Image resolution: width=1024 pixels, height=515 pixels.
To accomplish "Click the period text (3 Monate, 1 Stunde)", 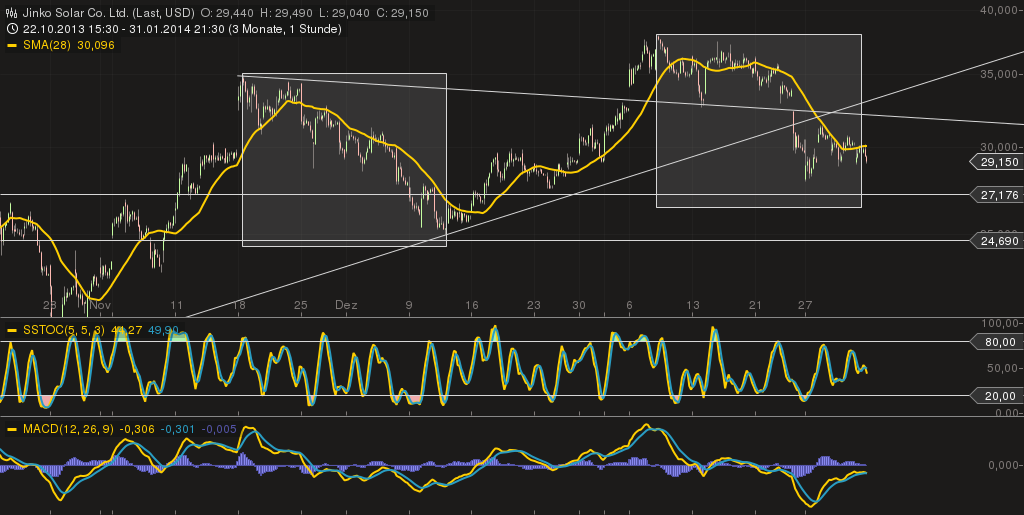I will pos(287,29).
